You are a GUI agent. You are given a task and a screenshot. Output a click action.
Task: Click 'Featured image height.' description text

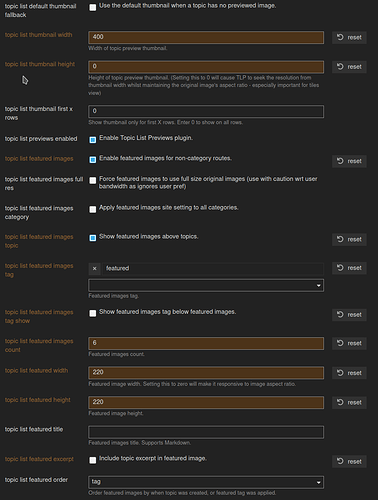click(116, 413)
